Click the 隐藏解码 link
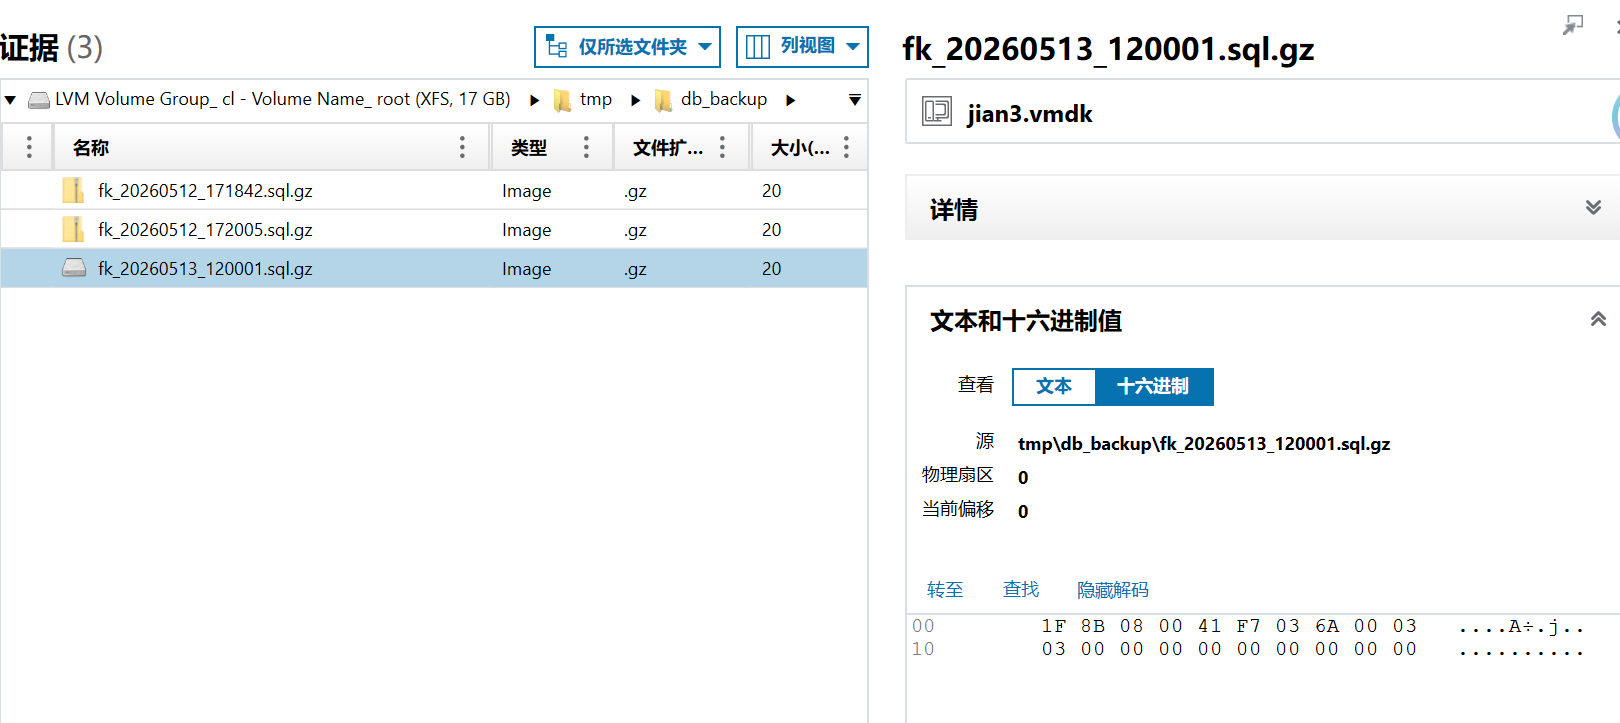This screenshot has height=723, width=1620. click(1113, 590)
